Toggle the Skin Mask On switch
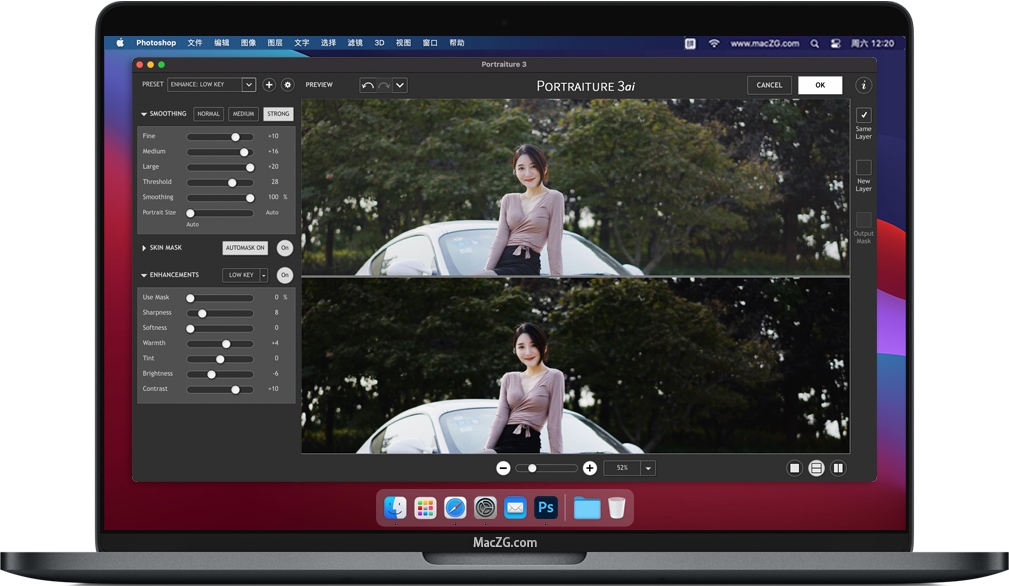 (285, 248)
